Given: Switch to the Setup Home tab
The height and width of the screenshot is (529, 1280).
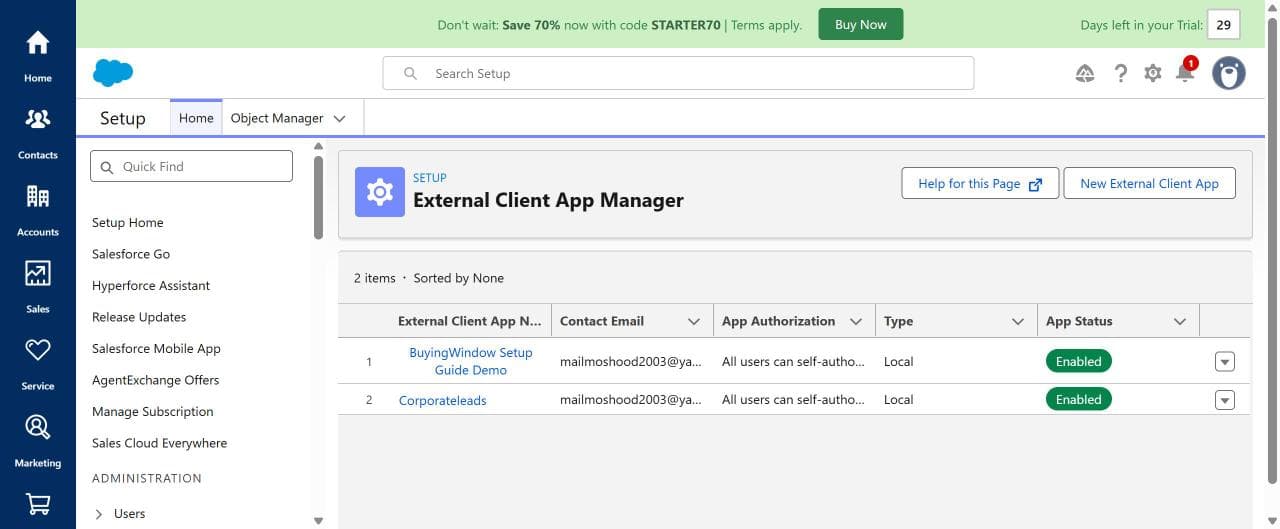Looking at the screenshot, I should pyautogui.click(x=196, y=118).
